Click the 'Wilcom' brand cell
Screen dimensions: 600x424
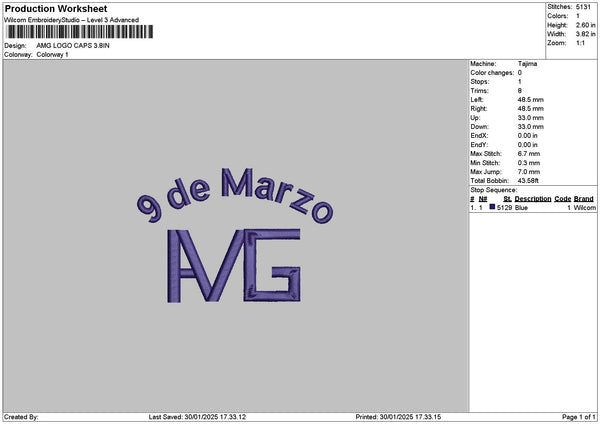pyautogui.click(x=584, y=207)
